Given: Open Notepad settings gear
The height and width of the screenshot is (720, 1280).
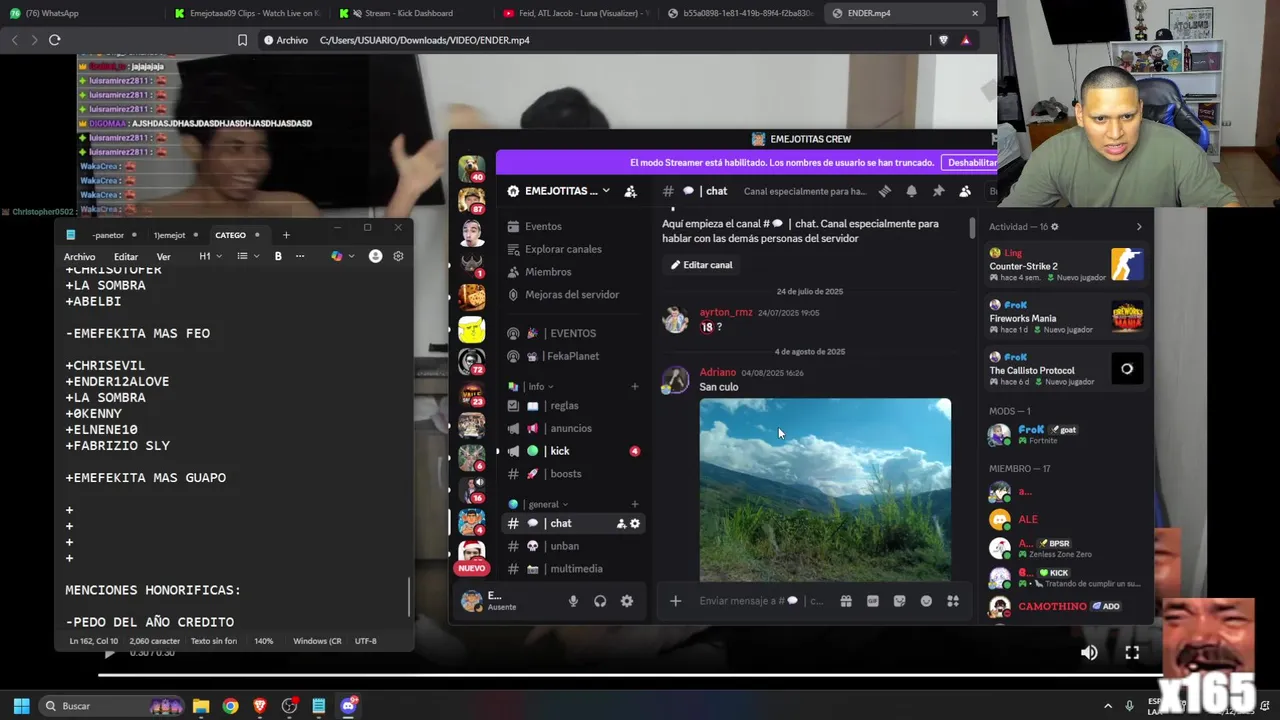Looking at the screenshot, I should tap(398, 256).
